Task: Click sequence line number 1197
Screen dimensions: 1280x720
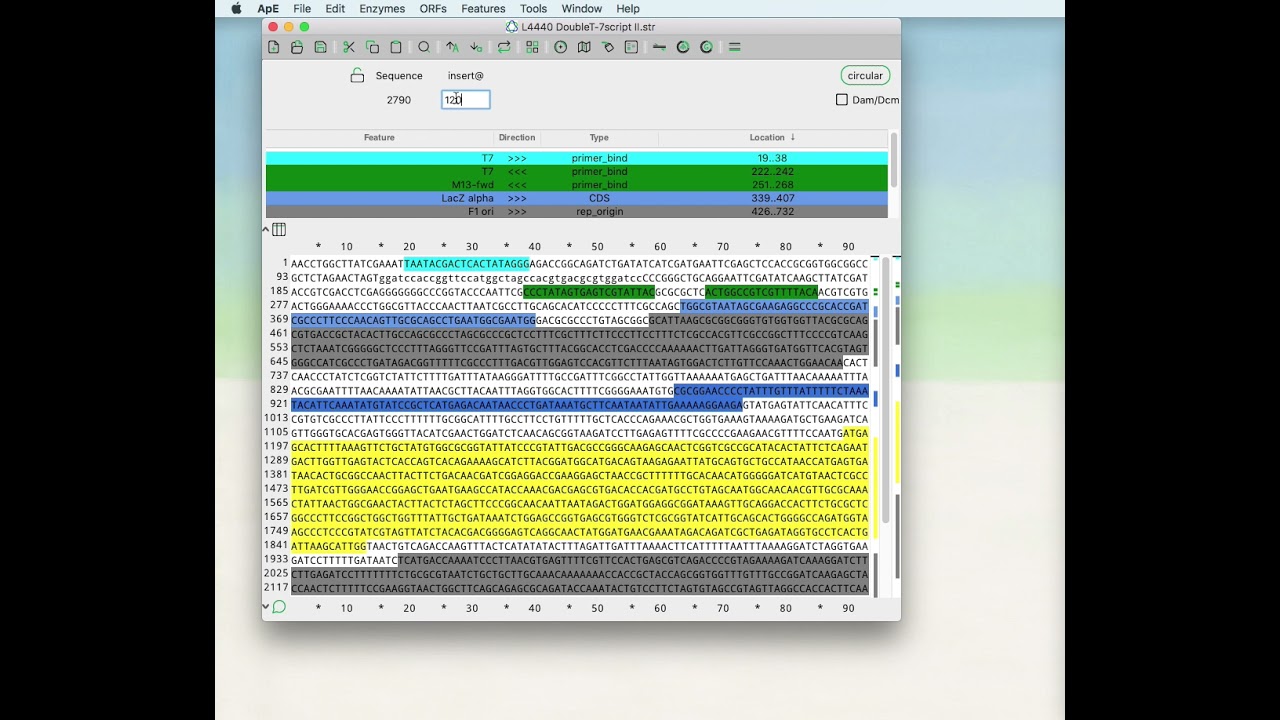Action: pos(276,447)
